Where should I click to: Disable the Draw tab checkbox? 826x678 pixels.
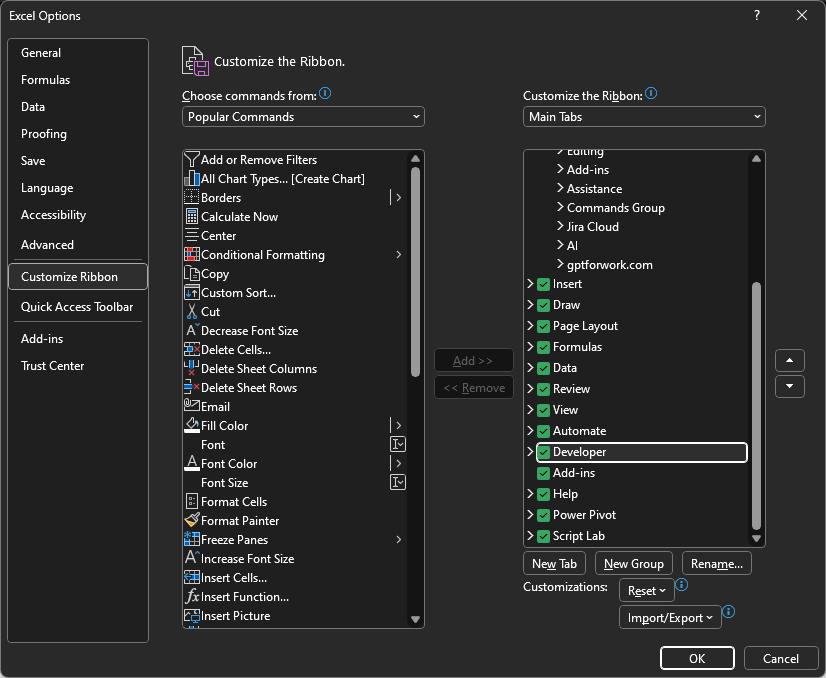[544, 306]
